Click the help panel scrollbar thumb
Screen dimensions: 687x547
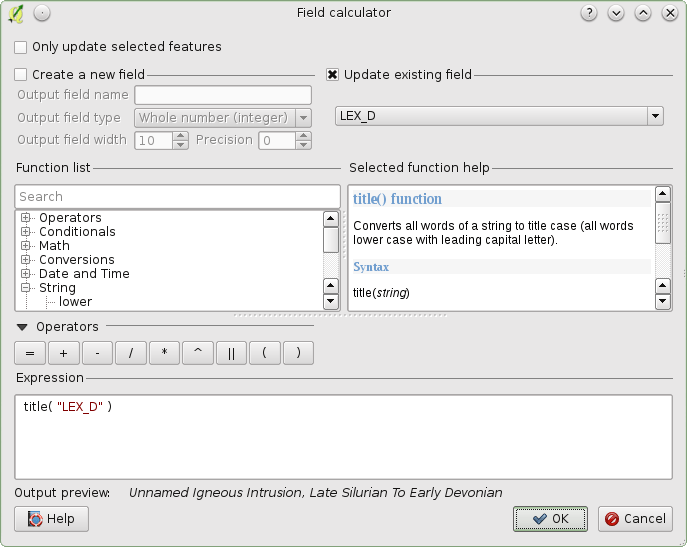[x=663, y=223]
